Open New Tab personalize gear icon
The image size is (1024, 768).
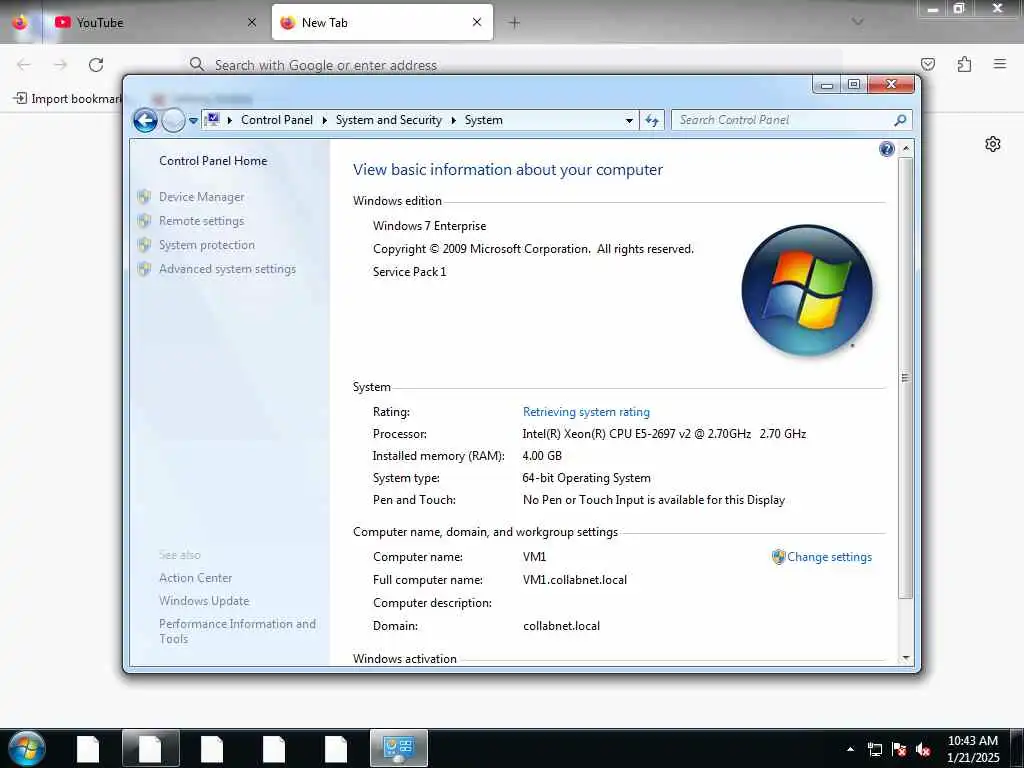pos(993,144)
